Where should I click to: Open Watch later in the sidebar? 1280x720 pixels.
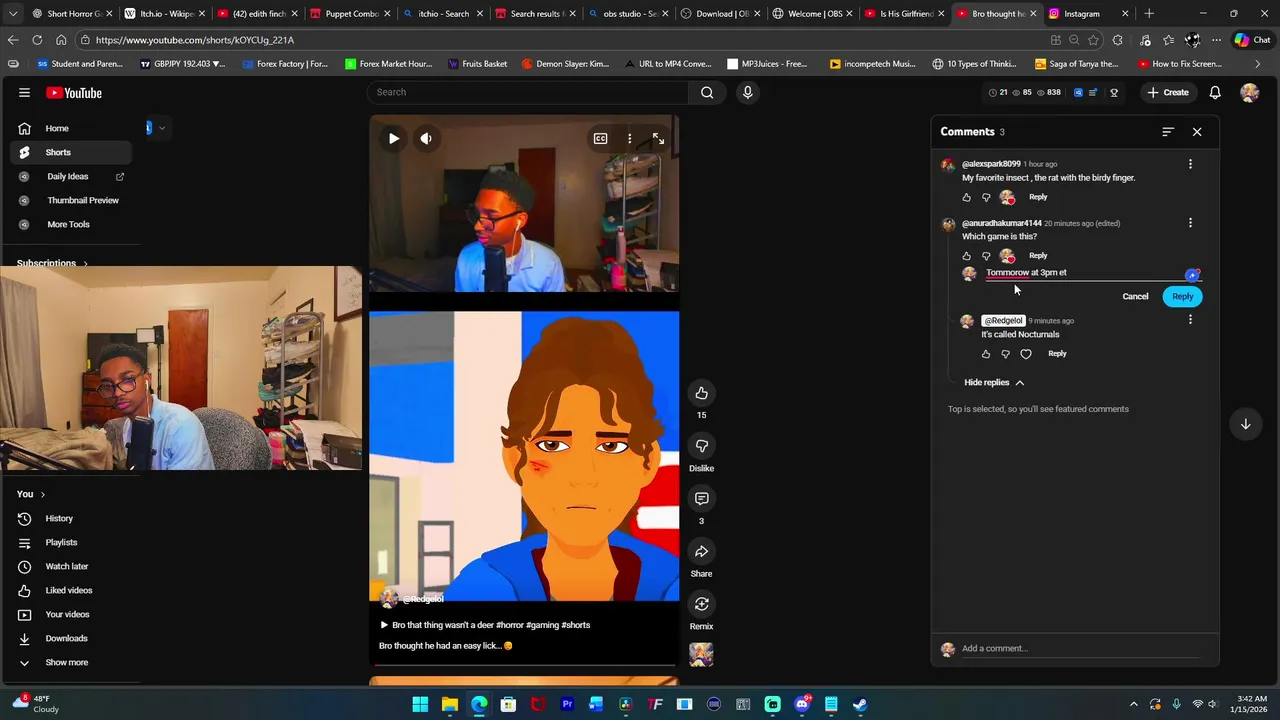71,566
